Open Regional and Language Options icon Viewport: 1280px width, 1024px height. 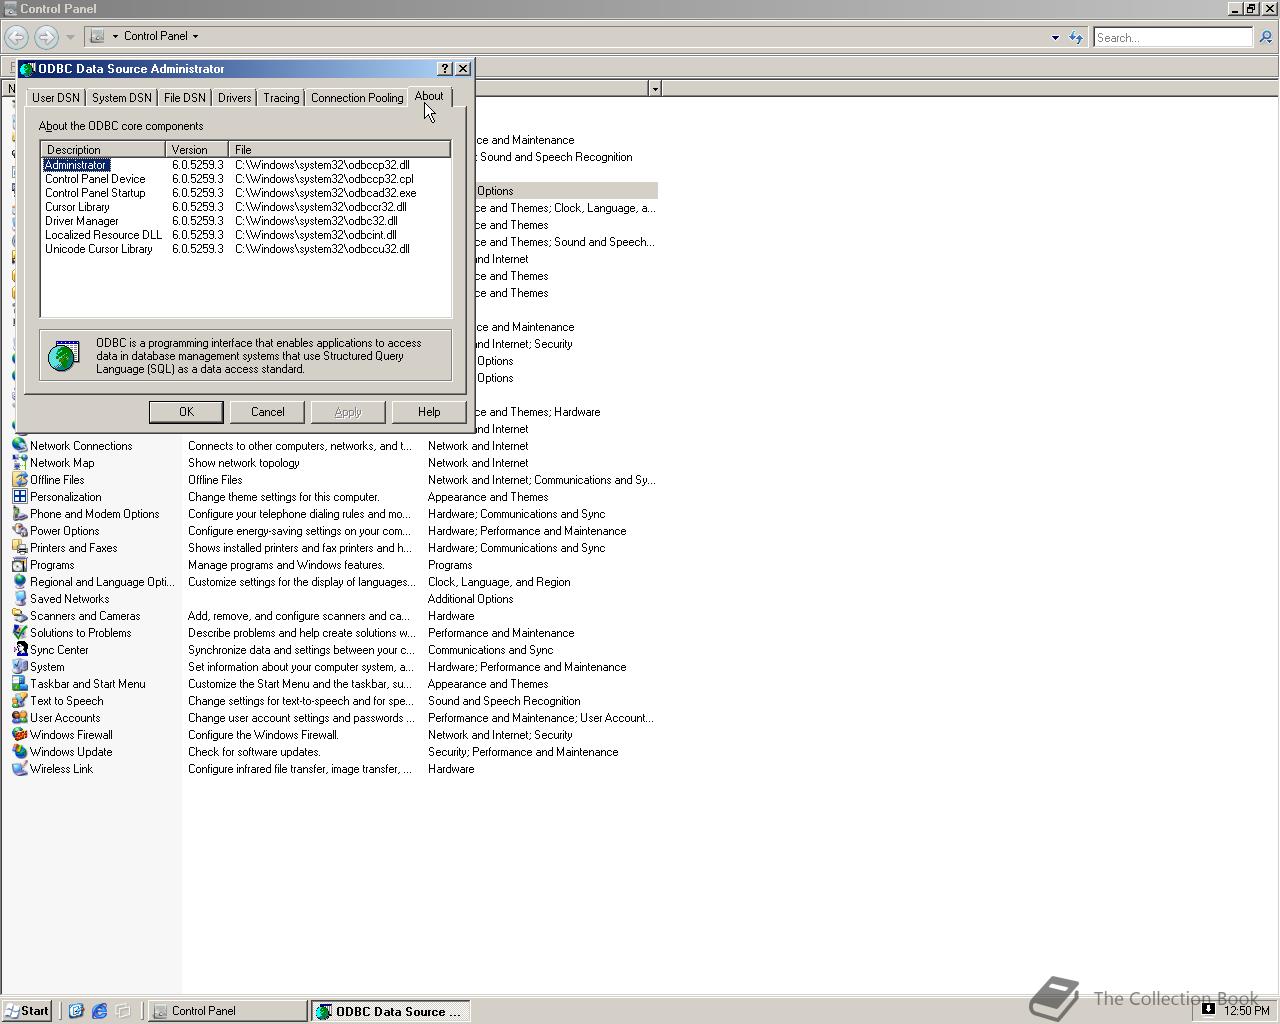click(19, 582)
